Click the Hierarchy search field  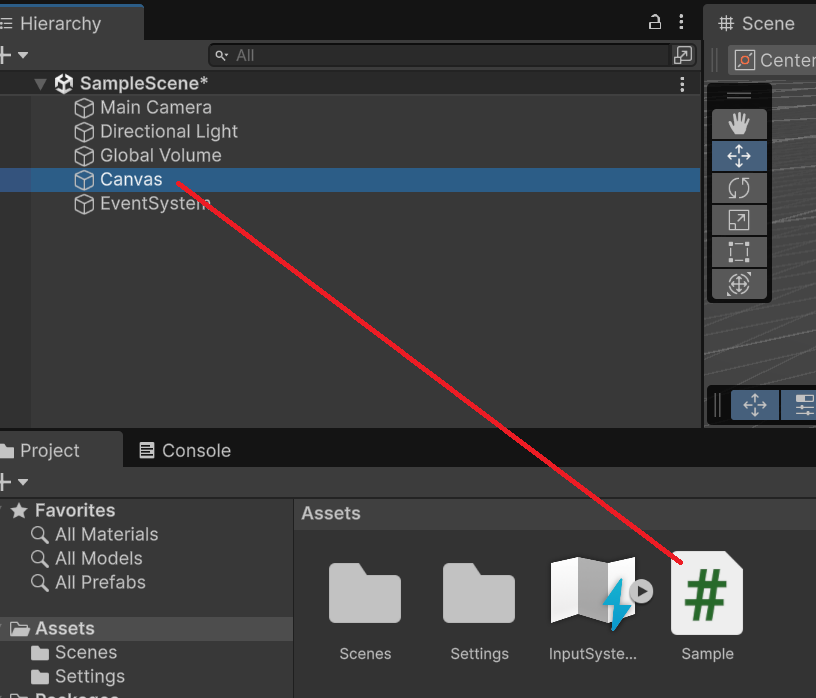[440, 56]
